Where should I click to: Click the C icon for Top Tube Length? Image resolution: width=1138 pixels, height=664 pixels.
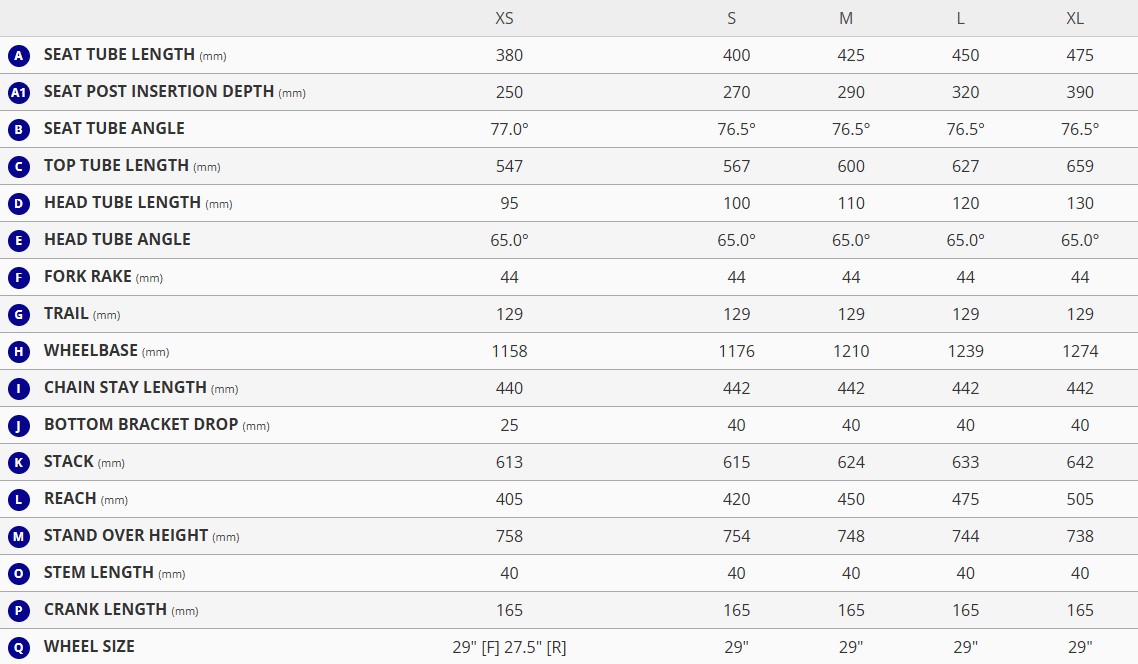click(x=18, y=167)
